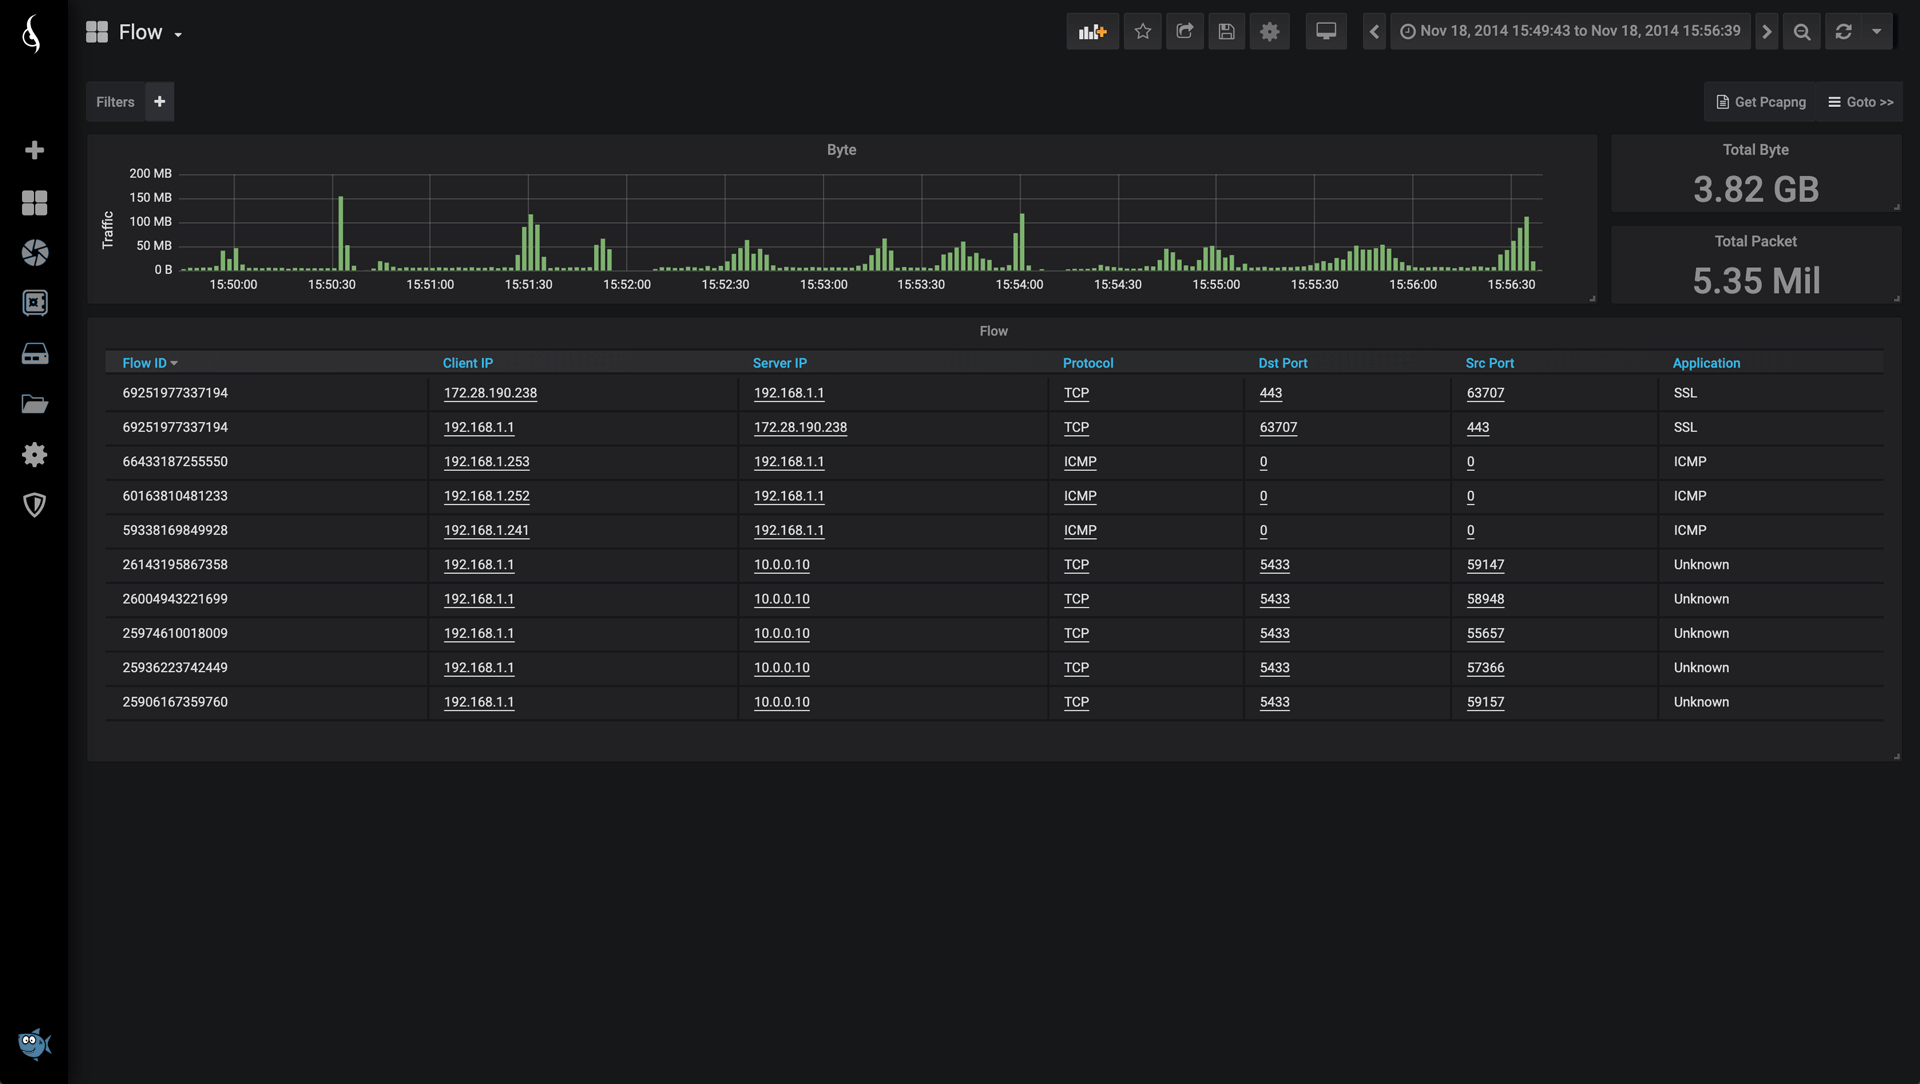Cycle view mode with monitor icon
1920x1084 pixels.
1326,32
